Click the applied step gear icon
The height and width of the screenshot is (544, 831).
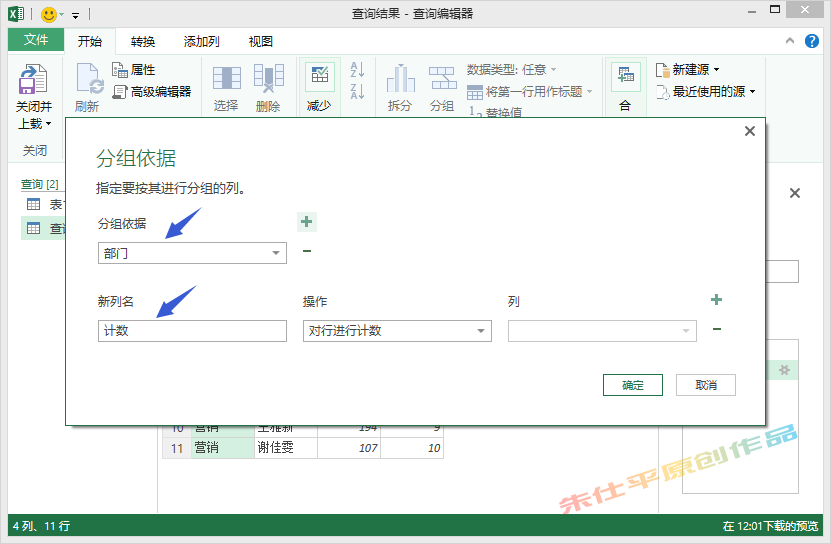coord(784,370)
